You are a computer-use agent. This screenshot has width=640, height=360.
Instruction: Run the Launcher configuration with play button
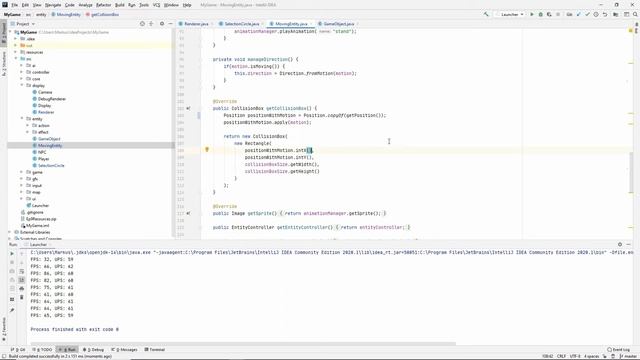pos(532,14)
